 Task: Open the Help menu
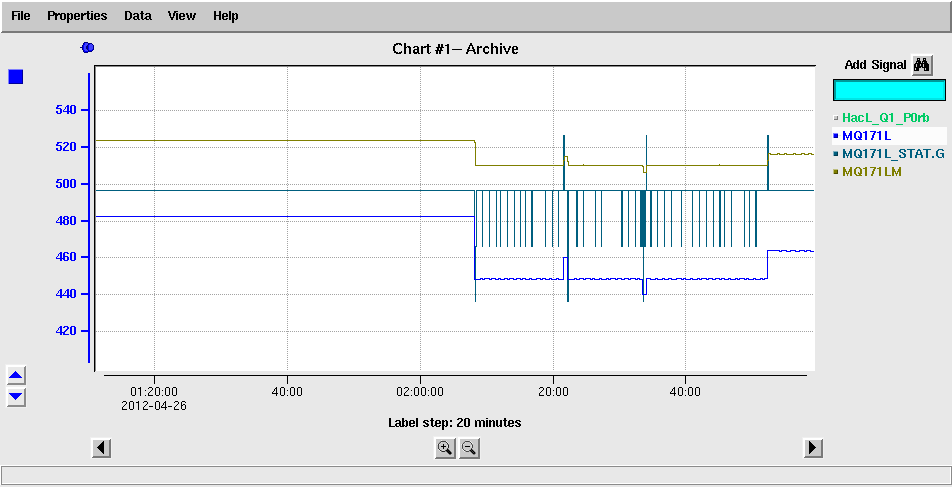pyautogui.click(x=225, y=16)
